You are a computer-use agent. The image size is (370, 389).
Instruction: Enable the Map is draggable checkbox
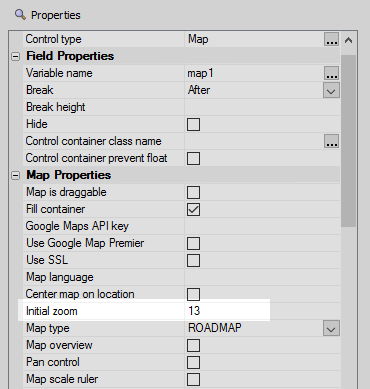pos(194,192)
